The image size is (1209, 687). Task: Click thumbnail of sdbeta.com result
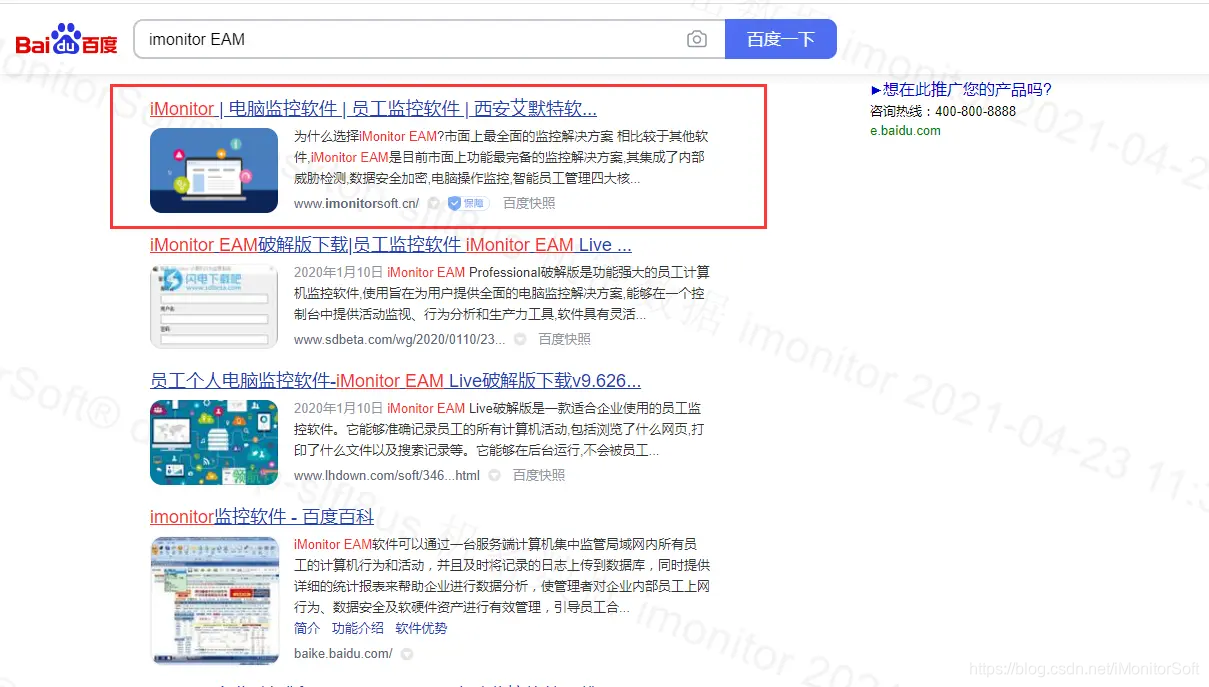click(x=214, y=306)
